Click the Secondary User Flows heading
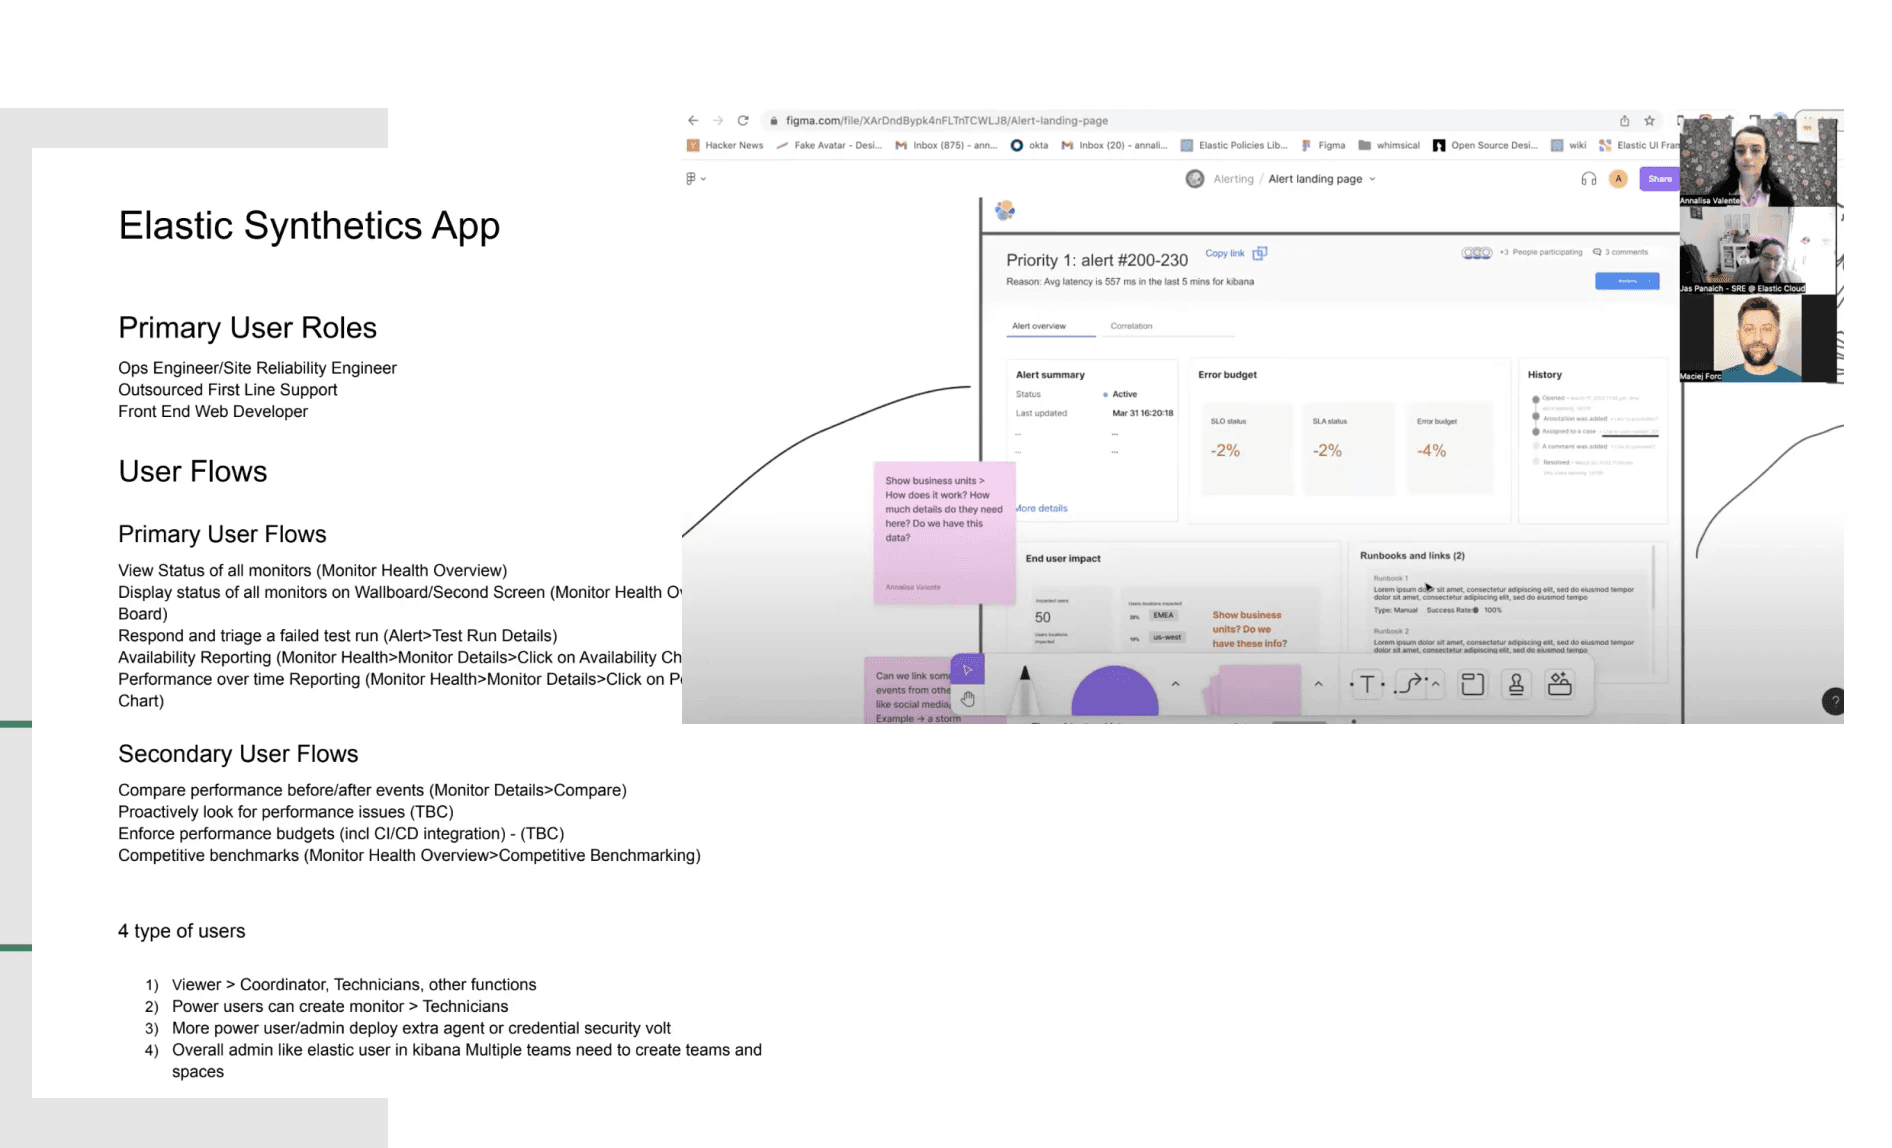Viewport: 1892px width, 1148px height. click(x=238, y=754)
